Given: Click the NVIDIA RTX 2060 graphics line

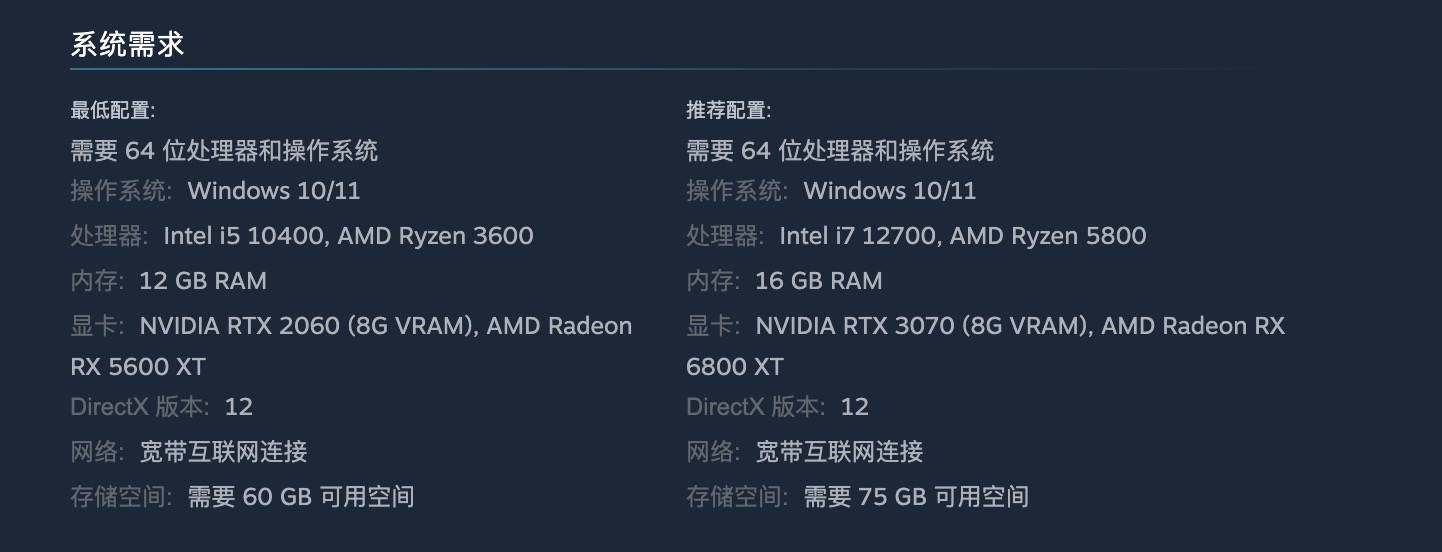Looking at the screenshot, I should click(386, 326).
